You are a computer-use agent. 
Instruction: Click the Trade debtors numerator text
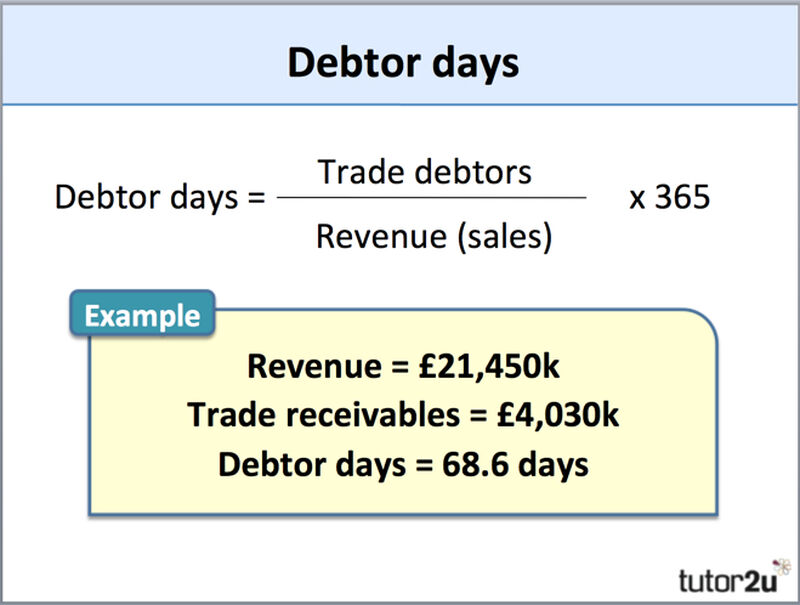(x=424, y=171)
